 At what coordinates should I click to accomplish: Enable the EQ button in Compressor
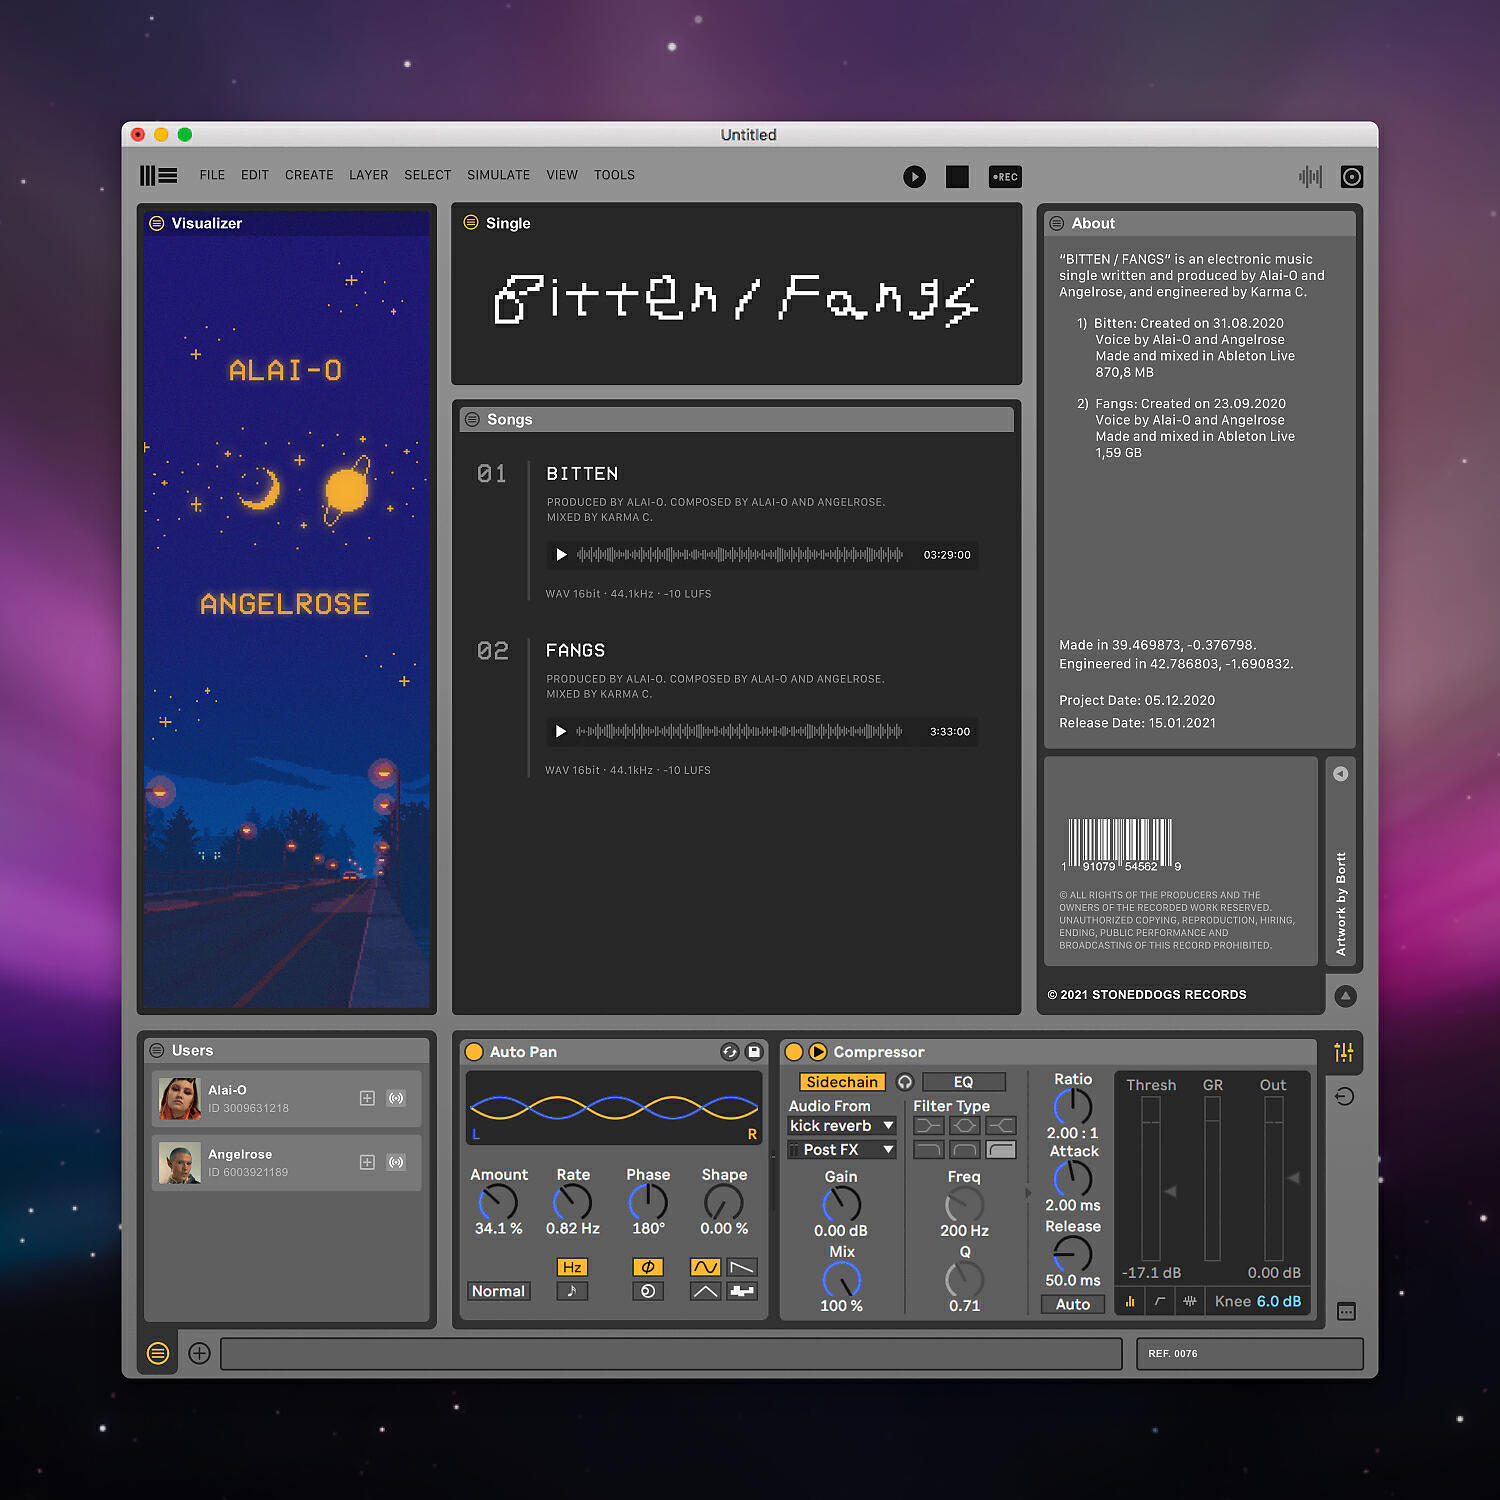point(963,1082)
